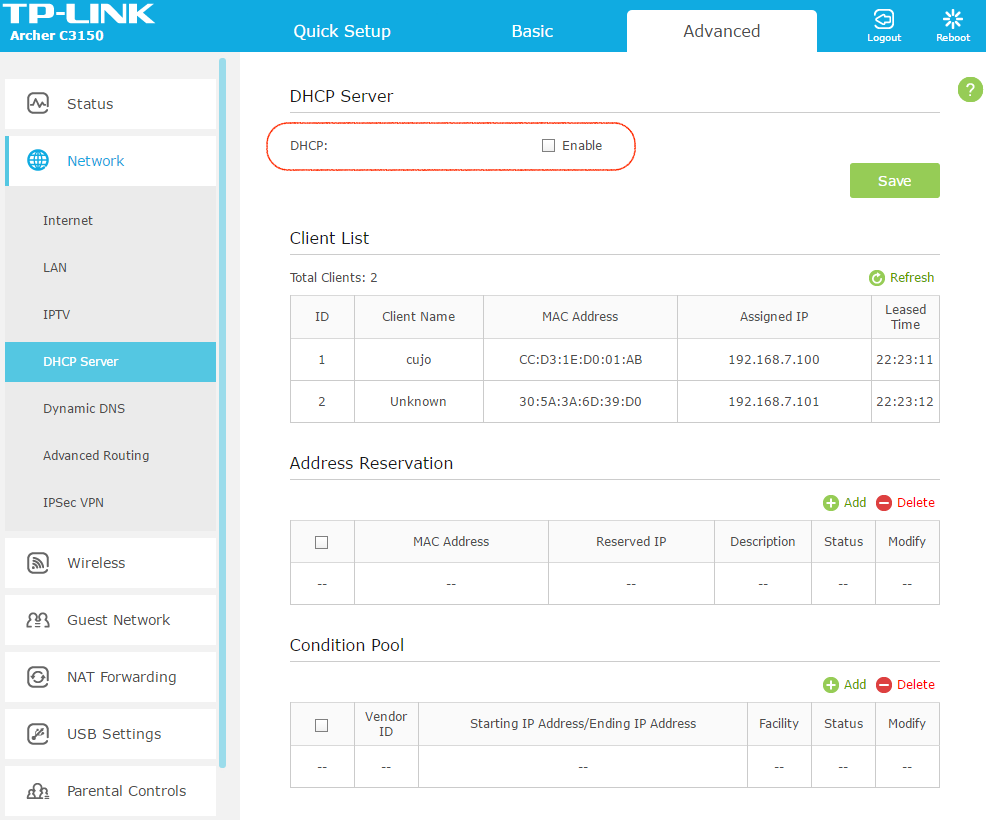Click the Client Name column header
The width and height of the screenshot is (986, 820).
419,317
